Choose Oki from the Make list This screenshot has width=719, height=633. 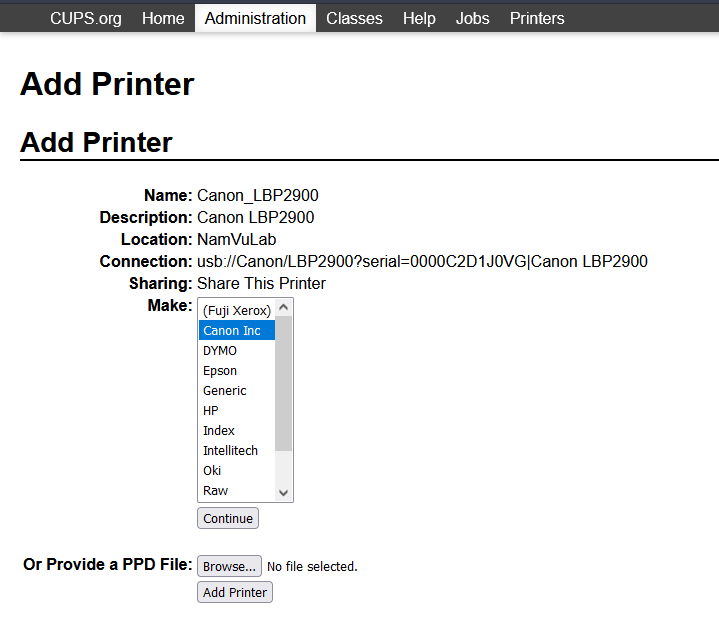pyautogui.click(x=237, y=470)
